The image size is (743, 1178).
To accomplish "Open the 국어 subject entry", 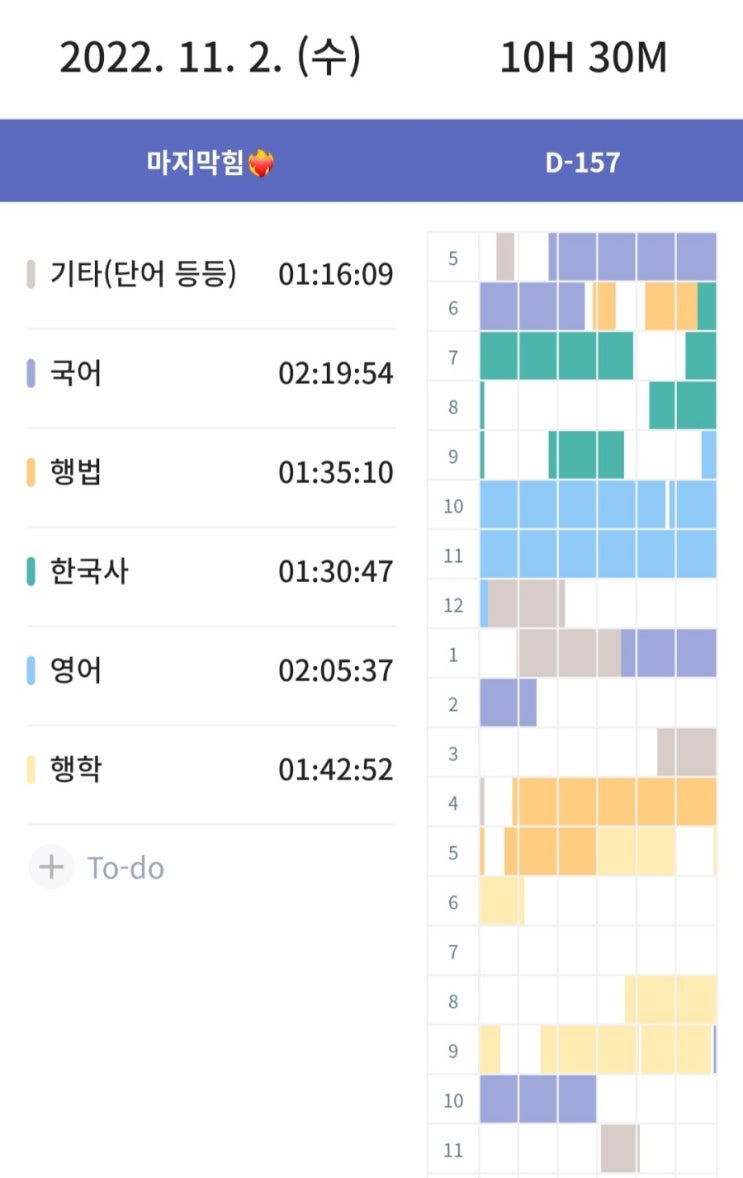I will click(x=76, y=374).
